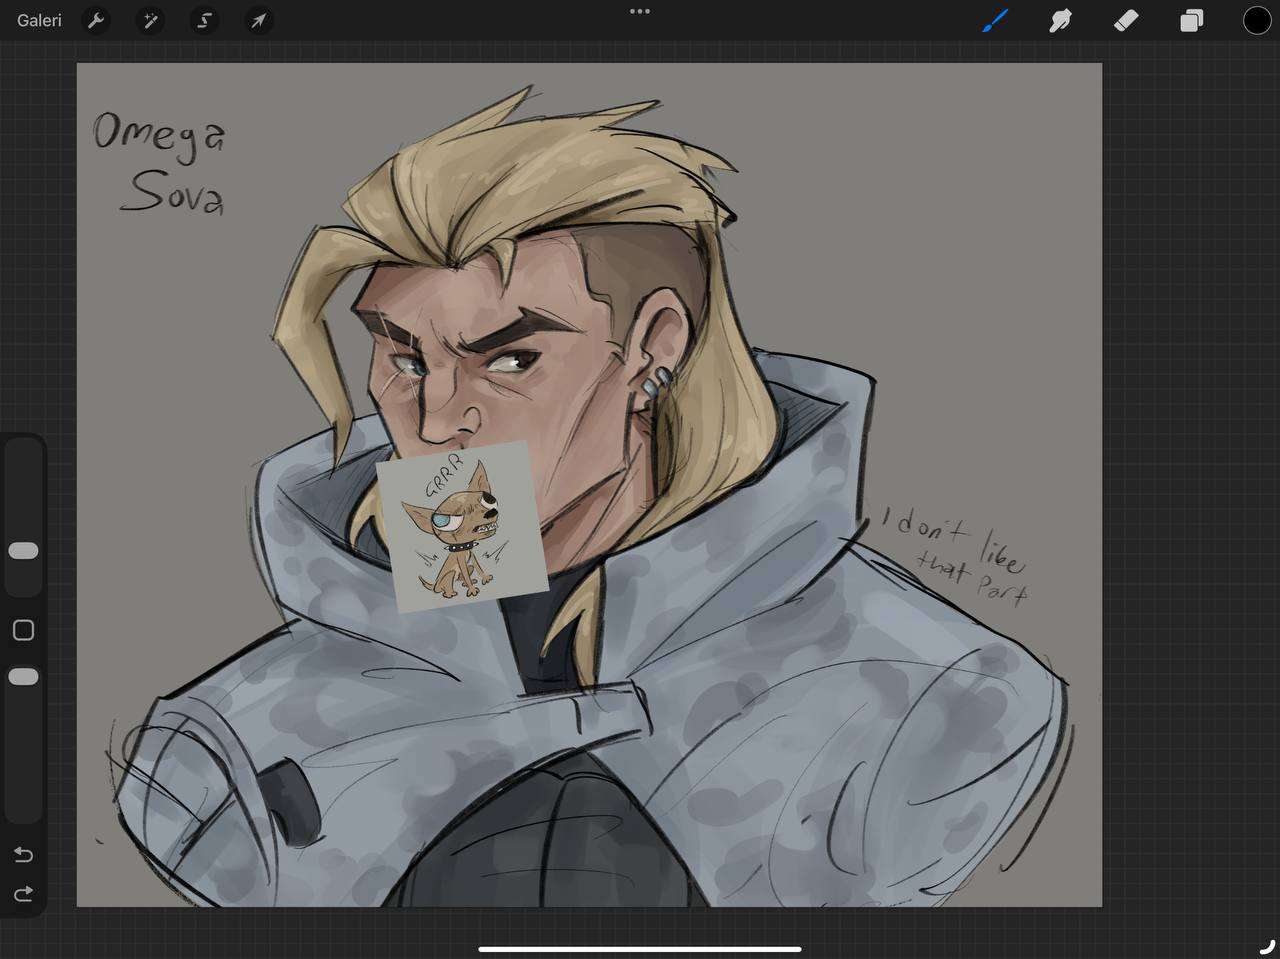Activate the Selection tool
The image size is (1280, 959).
tap(204, 20)
